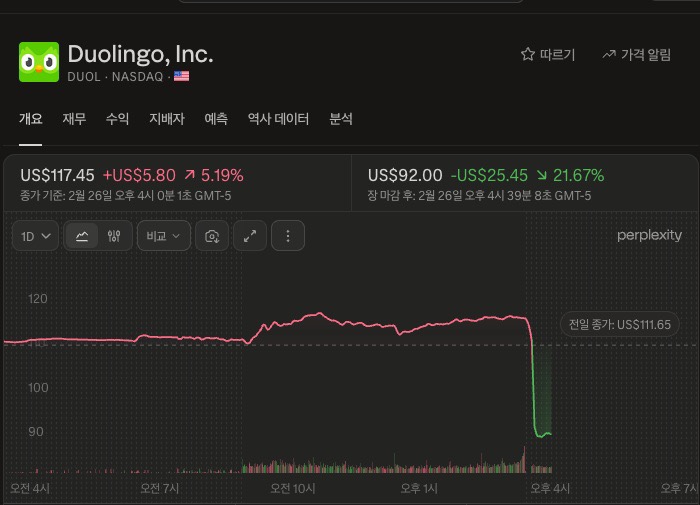
Task: Click the 전일 종가 price label
Action: click(619, 324)
